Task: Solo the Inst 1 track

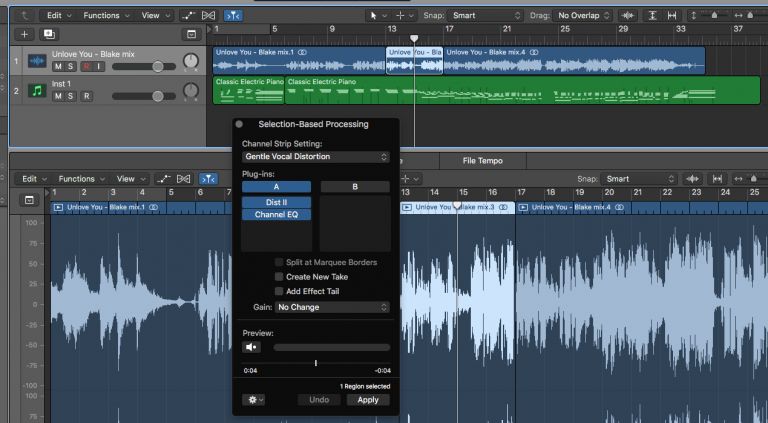Action: coord(71,96)
